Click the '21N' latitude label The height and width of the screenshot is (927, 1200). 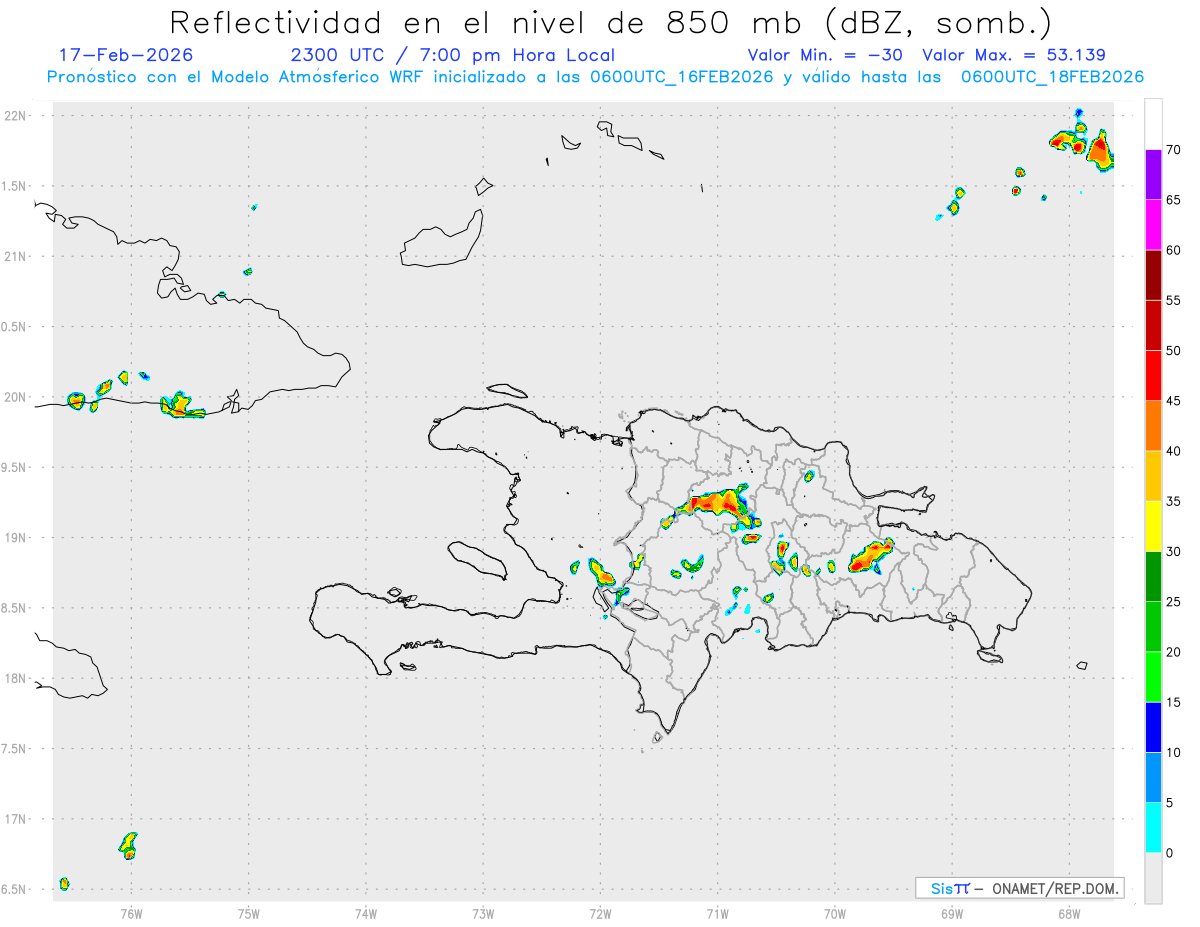(16, 257)
